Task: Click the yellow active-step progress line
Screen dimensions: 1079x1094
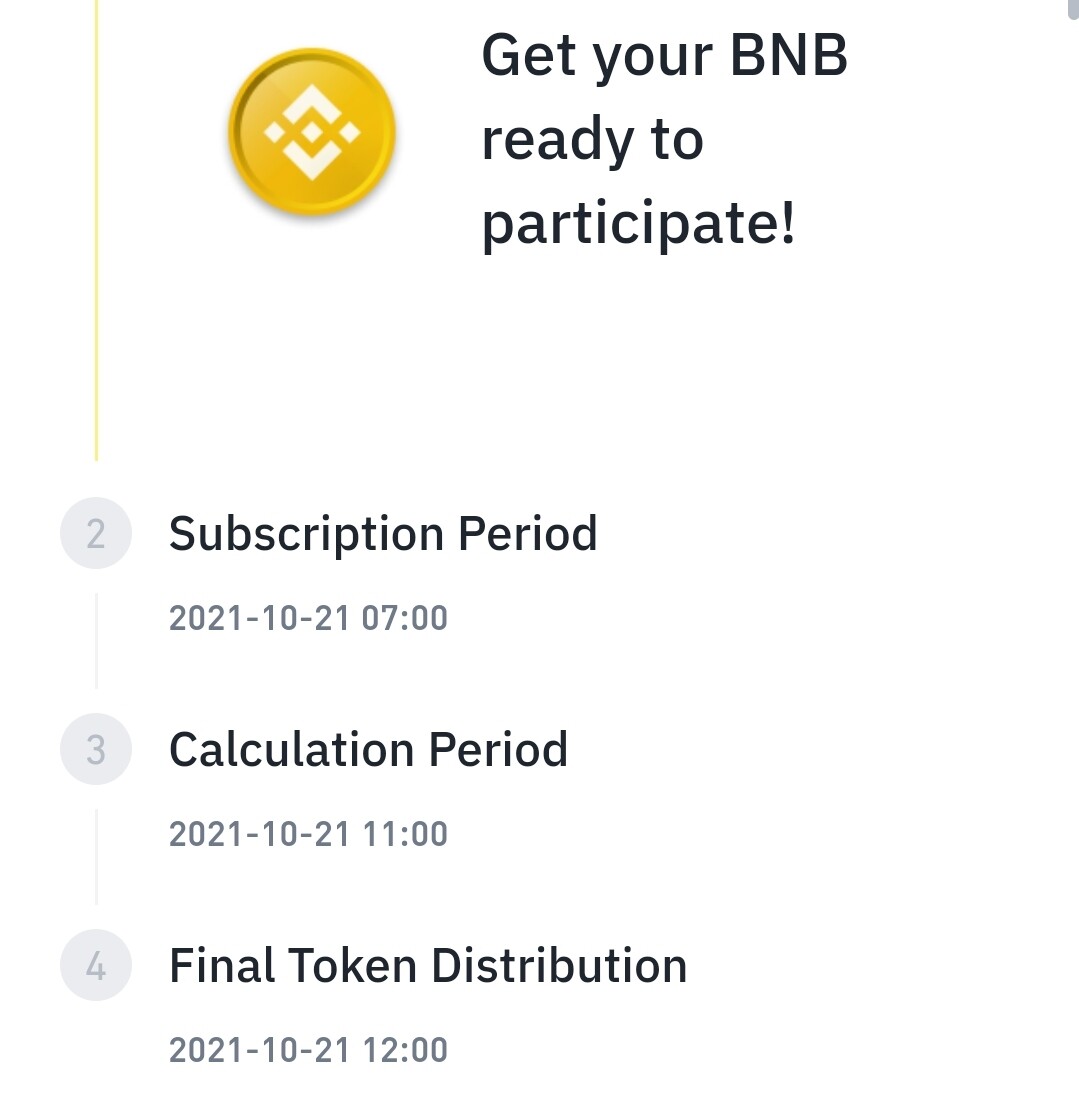Action: (x=96, y=230)
